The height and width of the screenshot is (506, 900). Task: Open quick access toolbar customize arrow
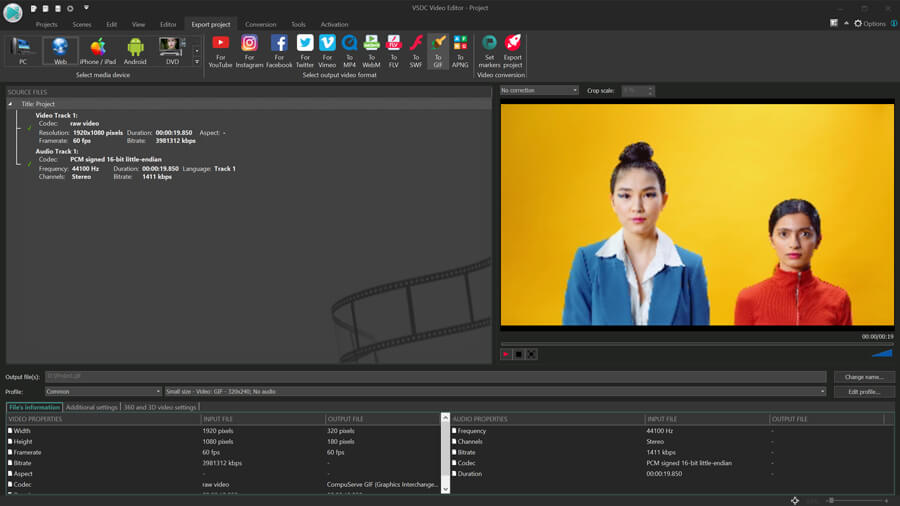pyautogui.click(x=86, y=8)
